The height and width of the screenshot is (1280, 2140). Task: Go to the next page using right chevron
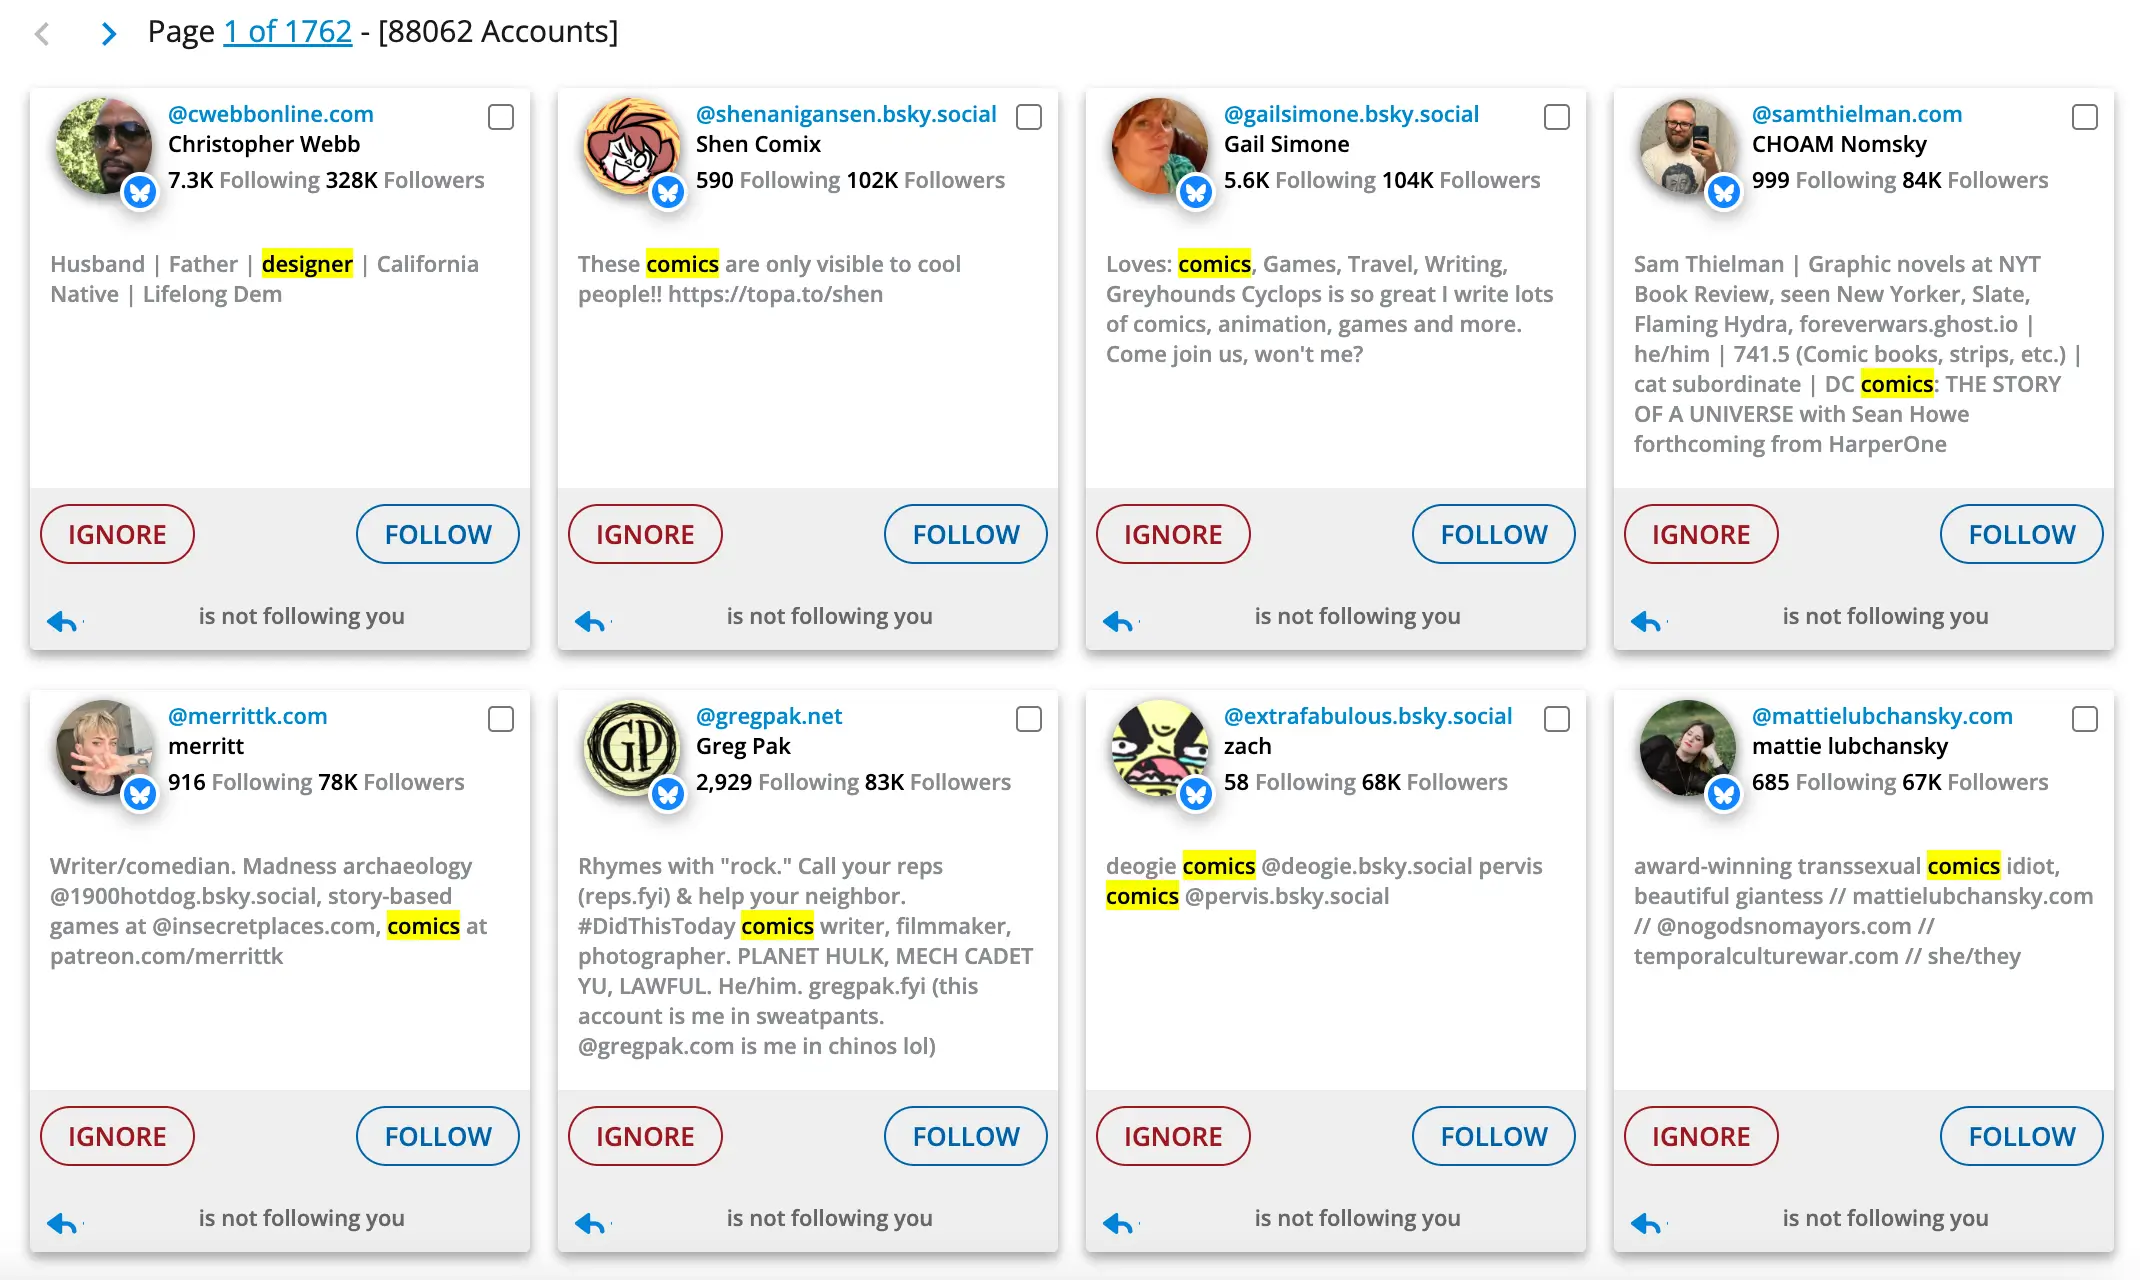pos(109,34)
